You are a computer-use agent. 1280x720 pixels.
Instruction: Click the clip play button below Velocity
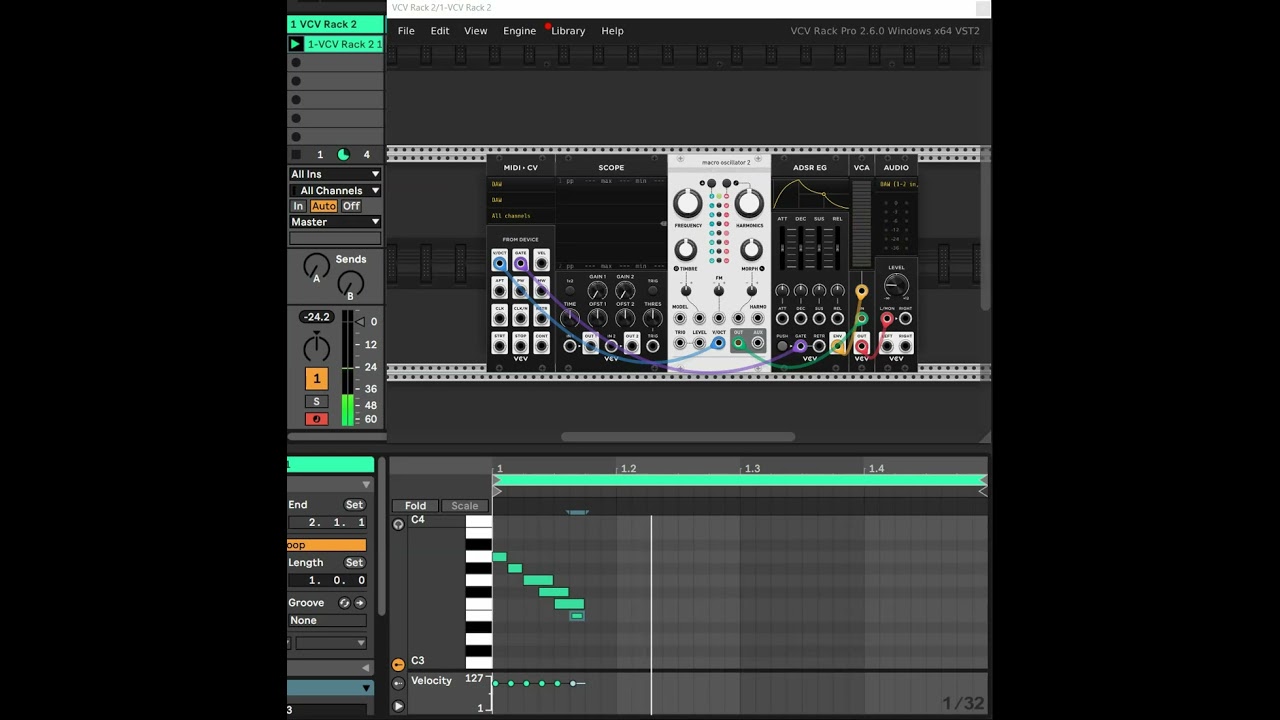[x=398, y=707]
